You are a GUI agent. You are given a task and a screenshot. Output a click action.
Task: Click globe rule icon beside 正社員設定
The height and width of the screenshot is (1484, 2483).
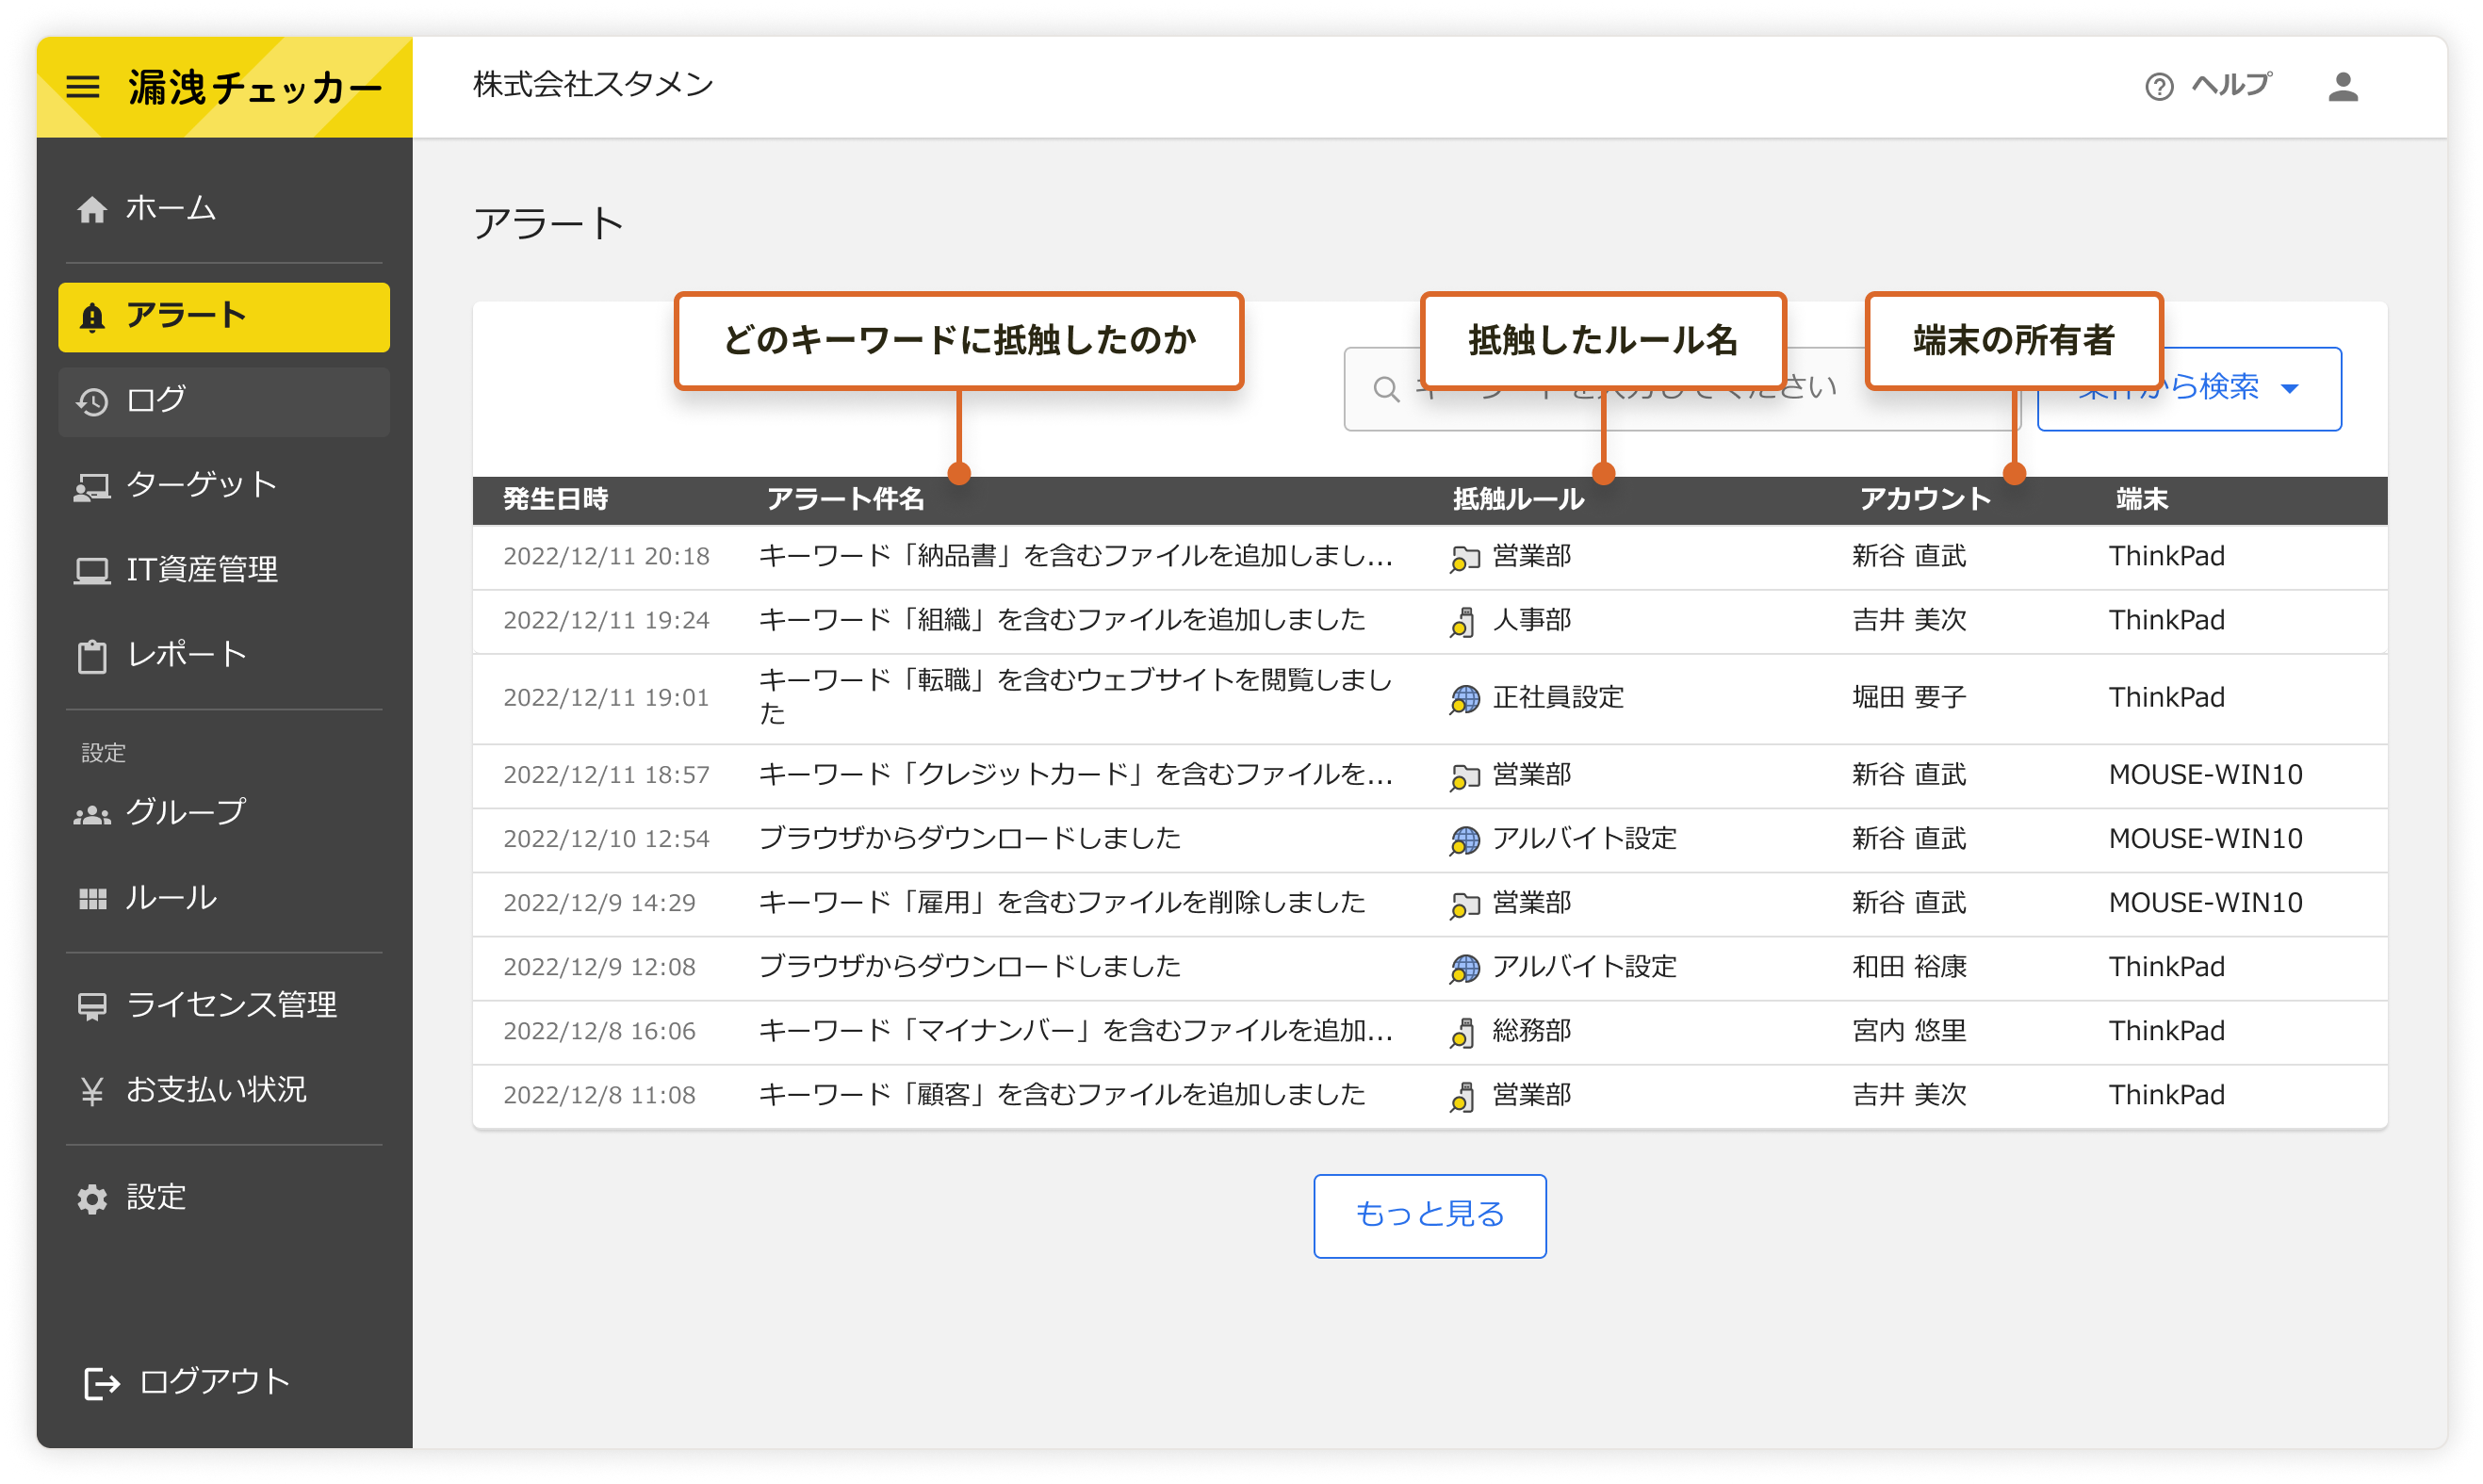(1463, 699)
